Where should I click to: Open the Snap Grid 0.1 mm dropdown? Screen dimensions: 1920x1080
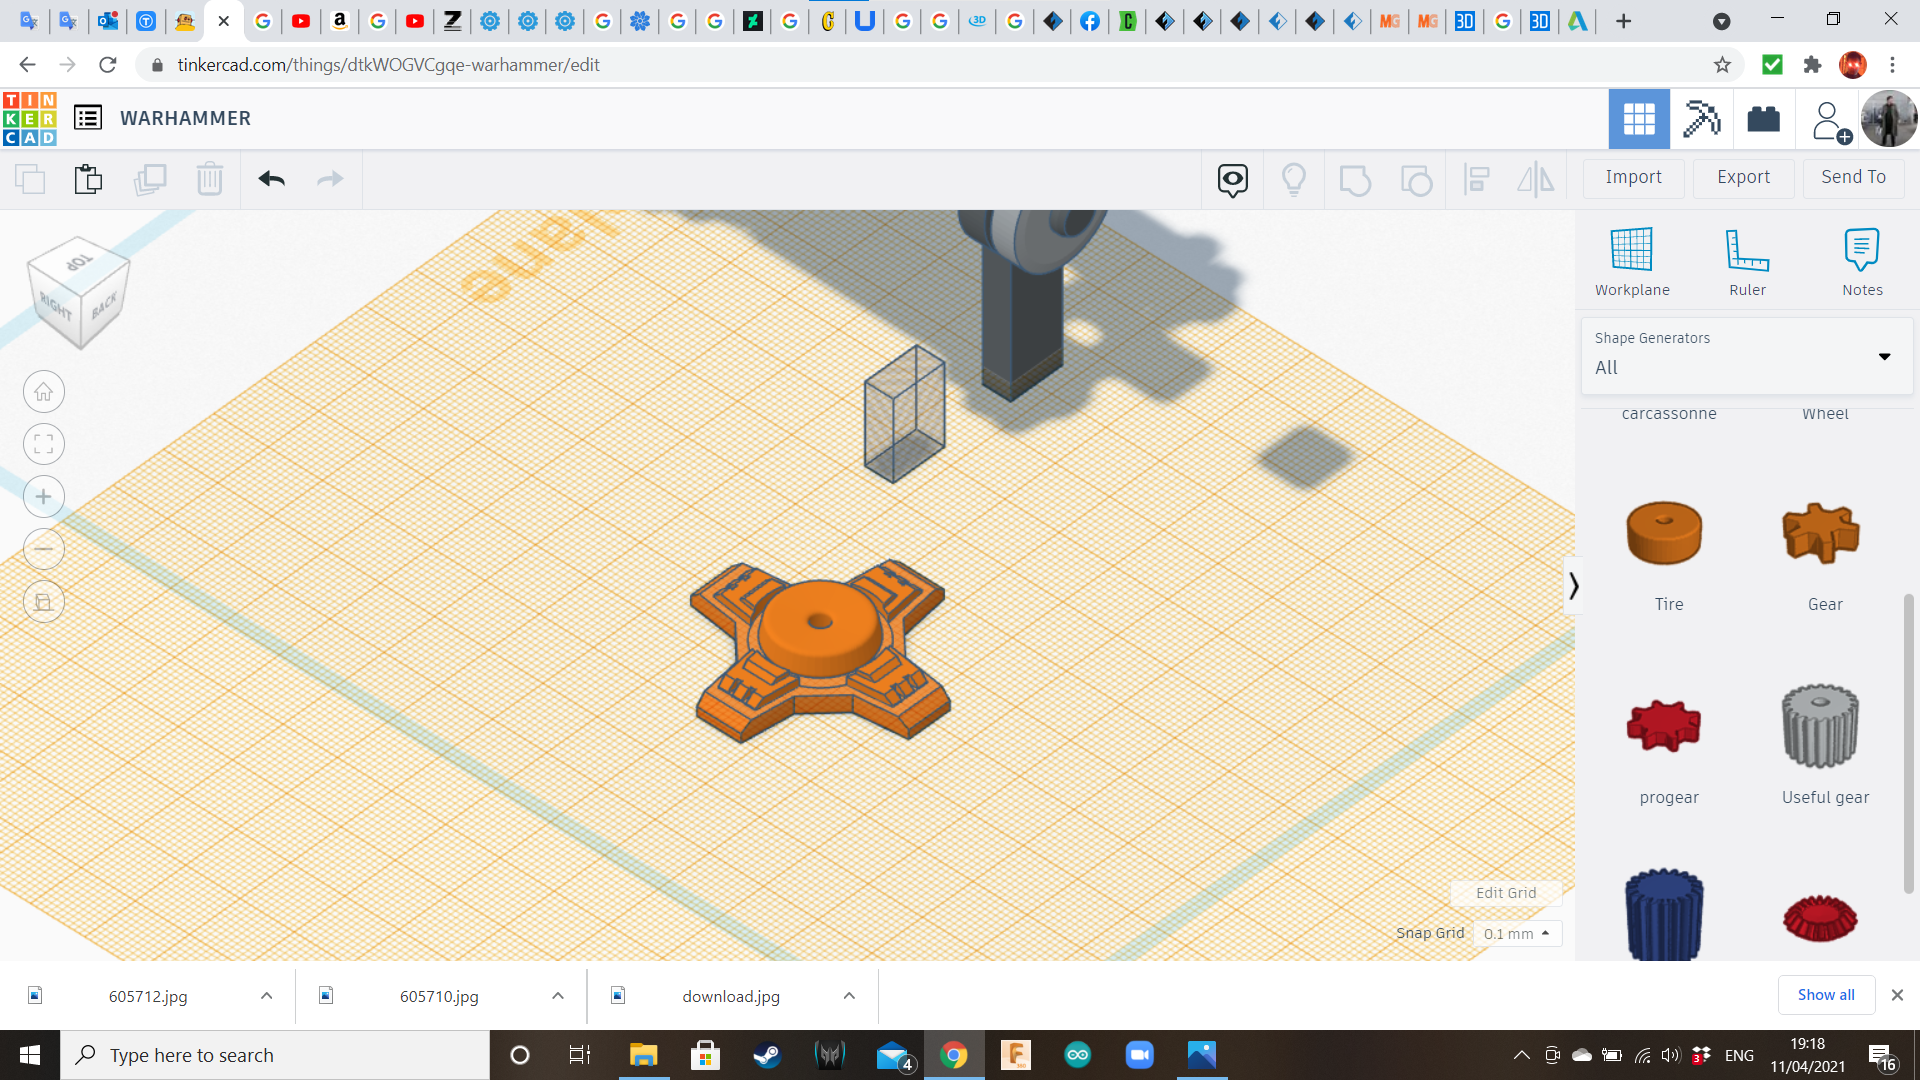pos(1516,933)
